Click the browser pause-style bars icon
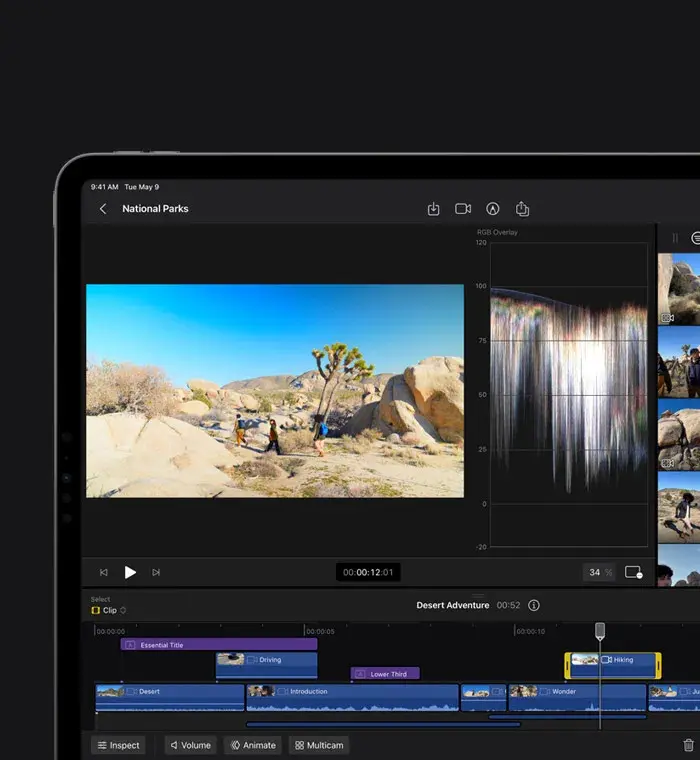 pos(675,238)
